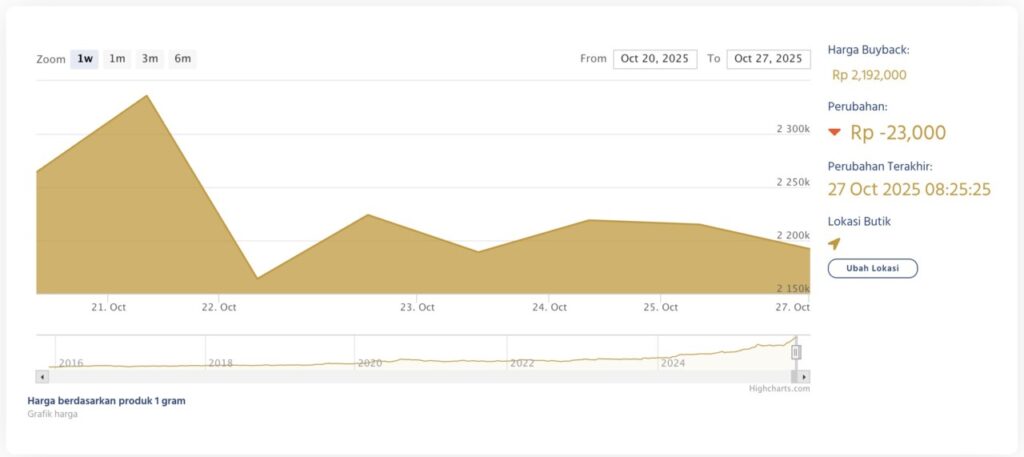Click the red downward price change triangle
The width and height of the screenshot is (1024, 457).
834,133
